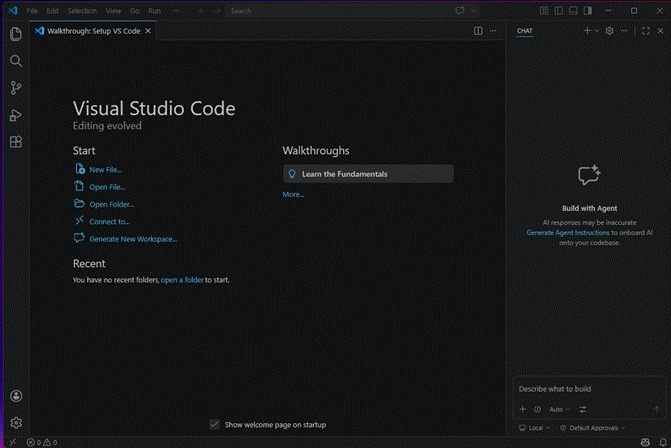
Task: Open the Go menu
Action: pyautogui.click(x=134, y=11)
